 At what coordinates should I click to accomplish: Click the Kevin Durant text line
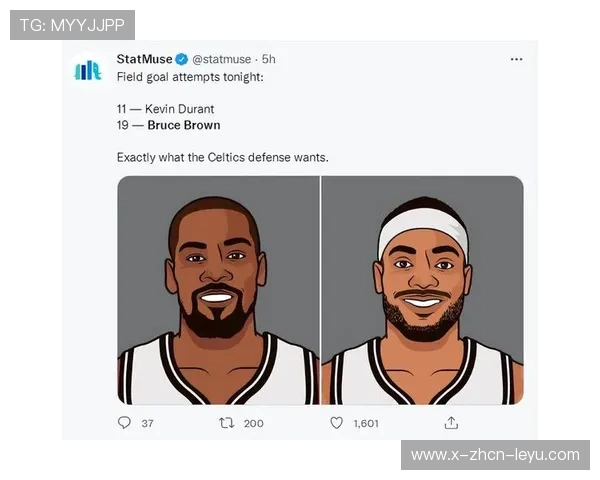[x=165, y=109]
